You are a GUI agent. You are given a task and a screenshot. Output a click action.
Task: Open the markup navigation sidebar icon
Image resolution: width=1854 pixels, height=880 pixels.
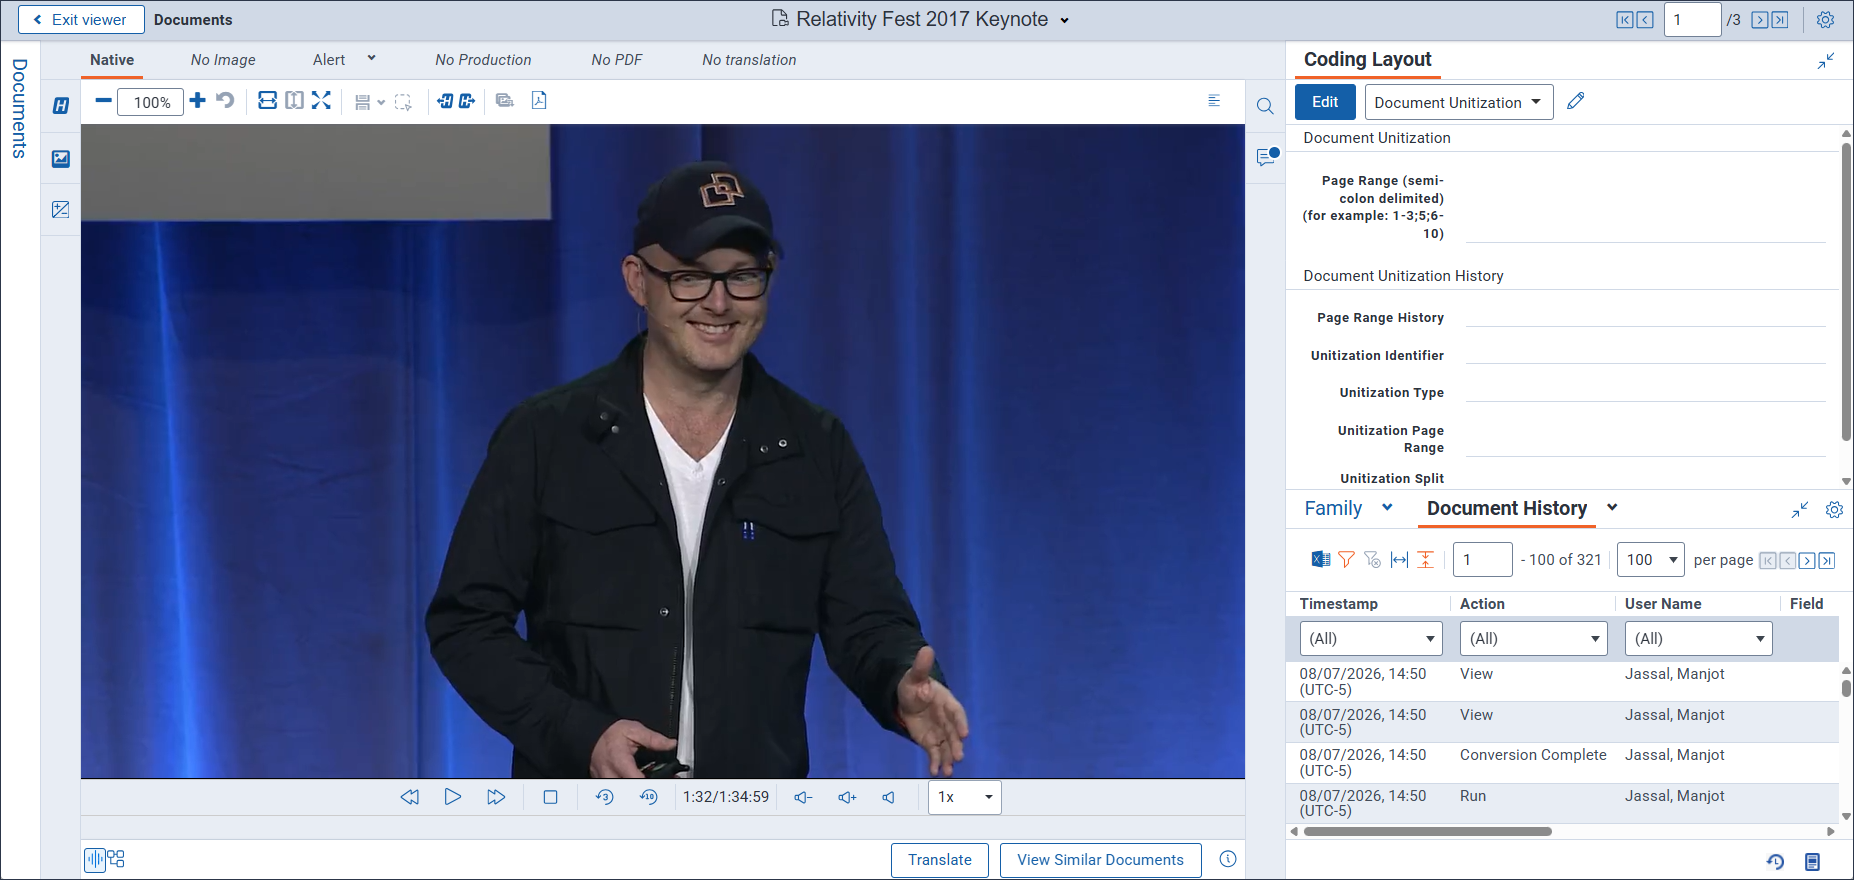pos(61,209)
